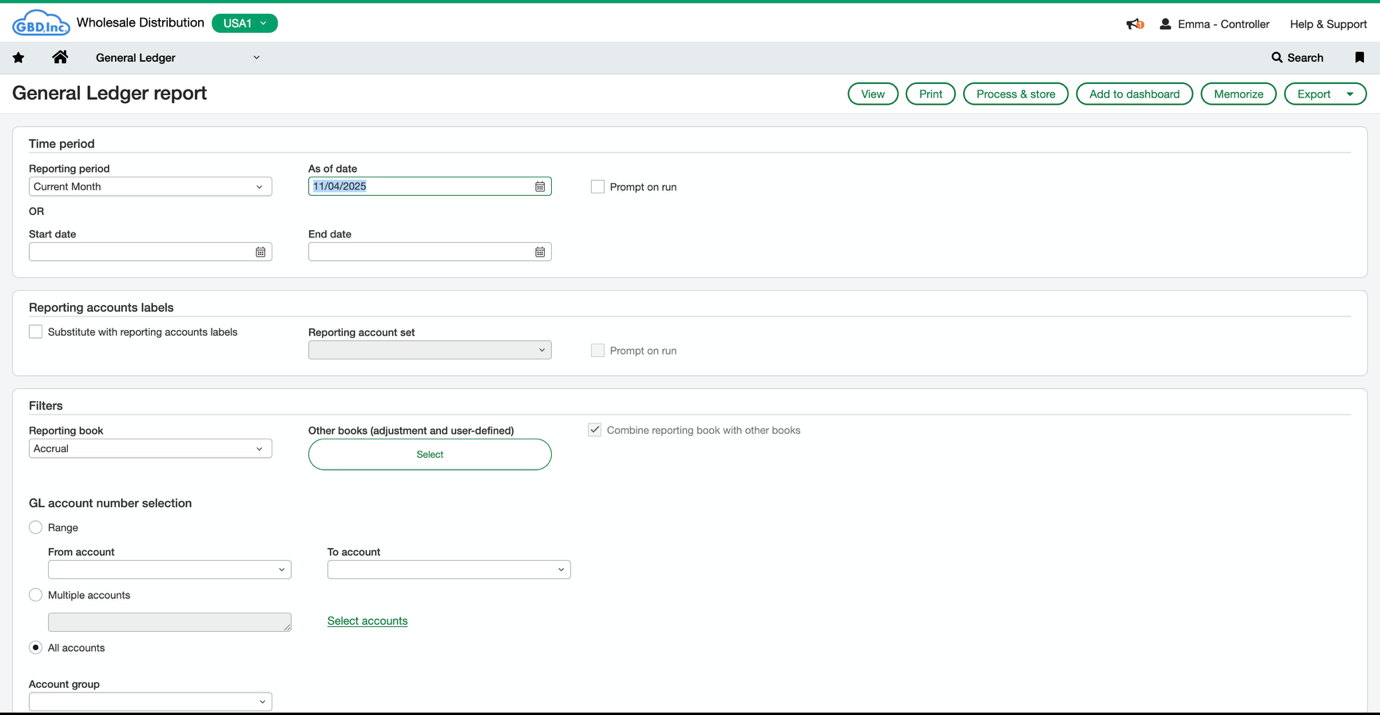Open the Start date calendar icon
The width and height of the screenshot is (1380, 715).
click(x=261, y=252)
